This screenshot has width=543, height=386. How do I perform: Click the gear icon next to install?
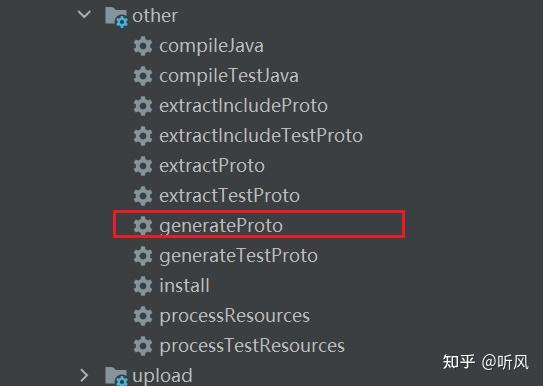click(143, 286)
